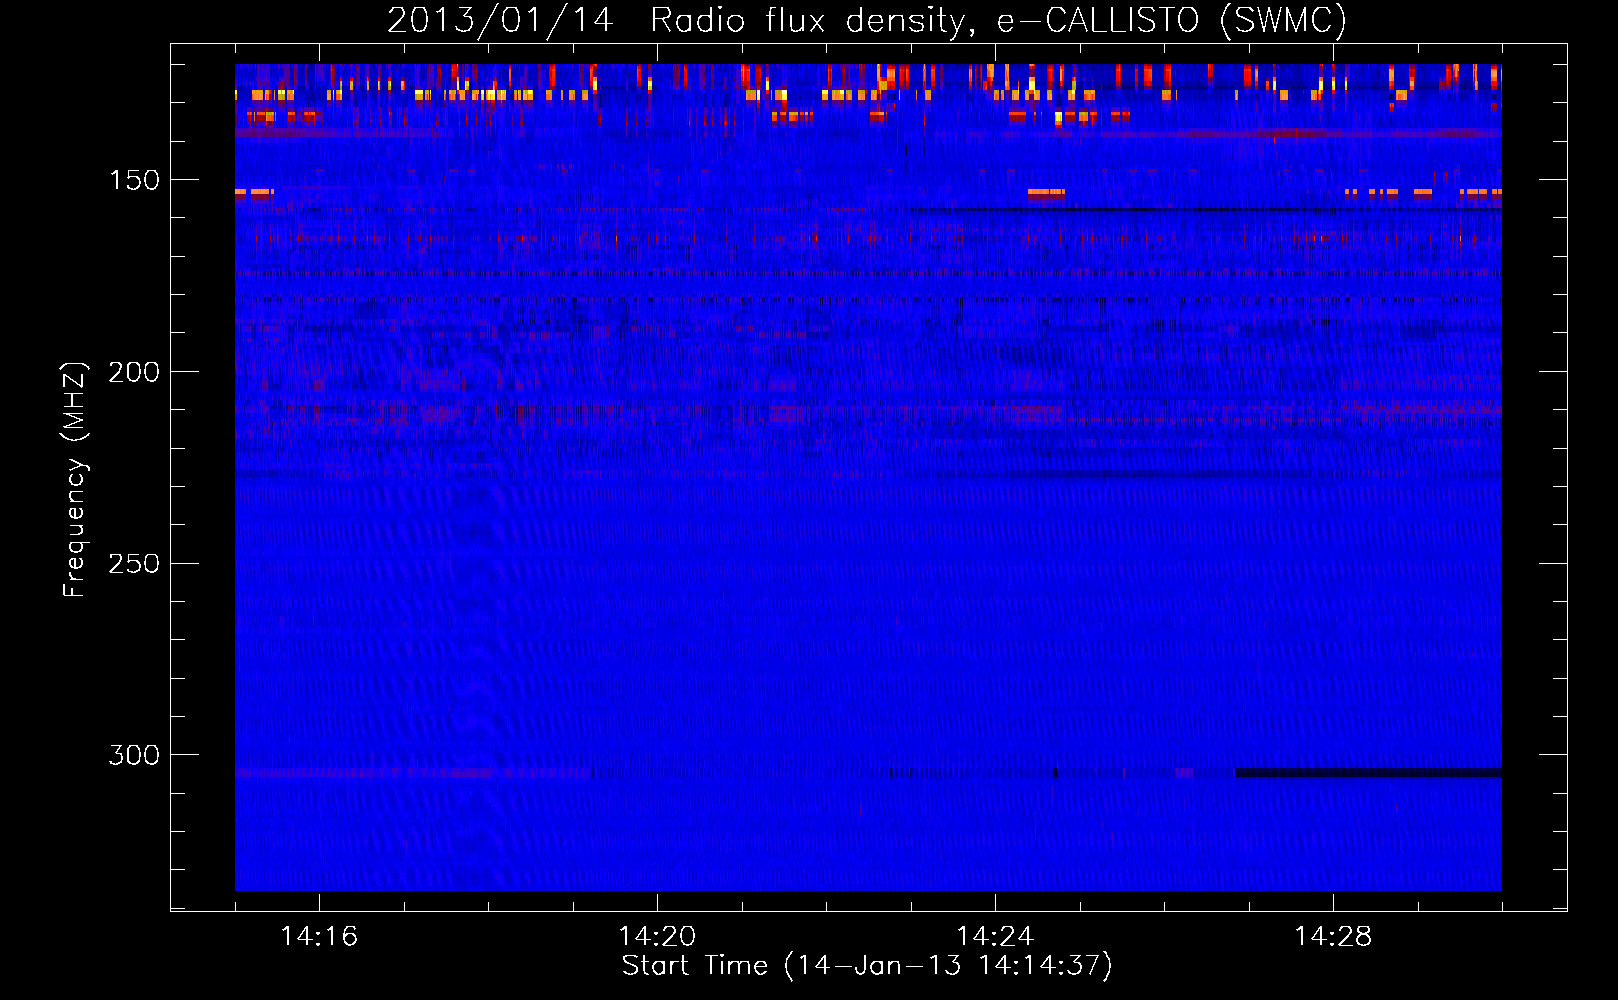Viewport: 1618px width, 1000px height.
Task: Click the dark horizontal band near 305 MHz
Action: [x=1369, y=773]
